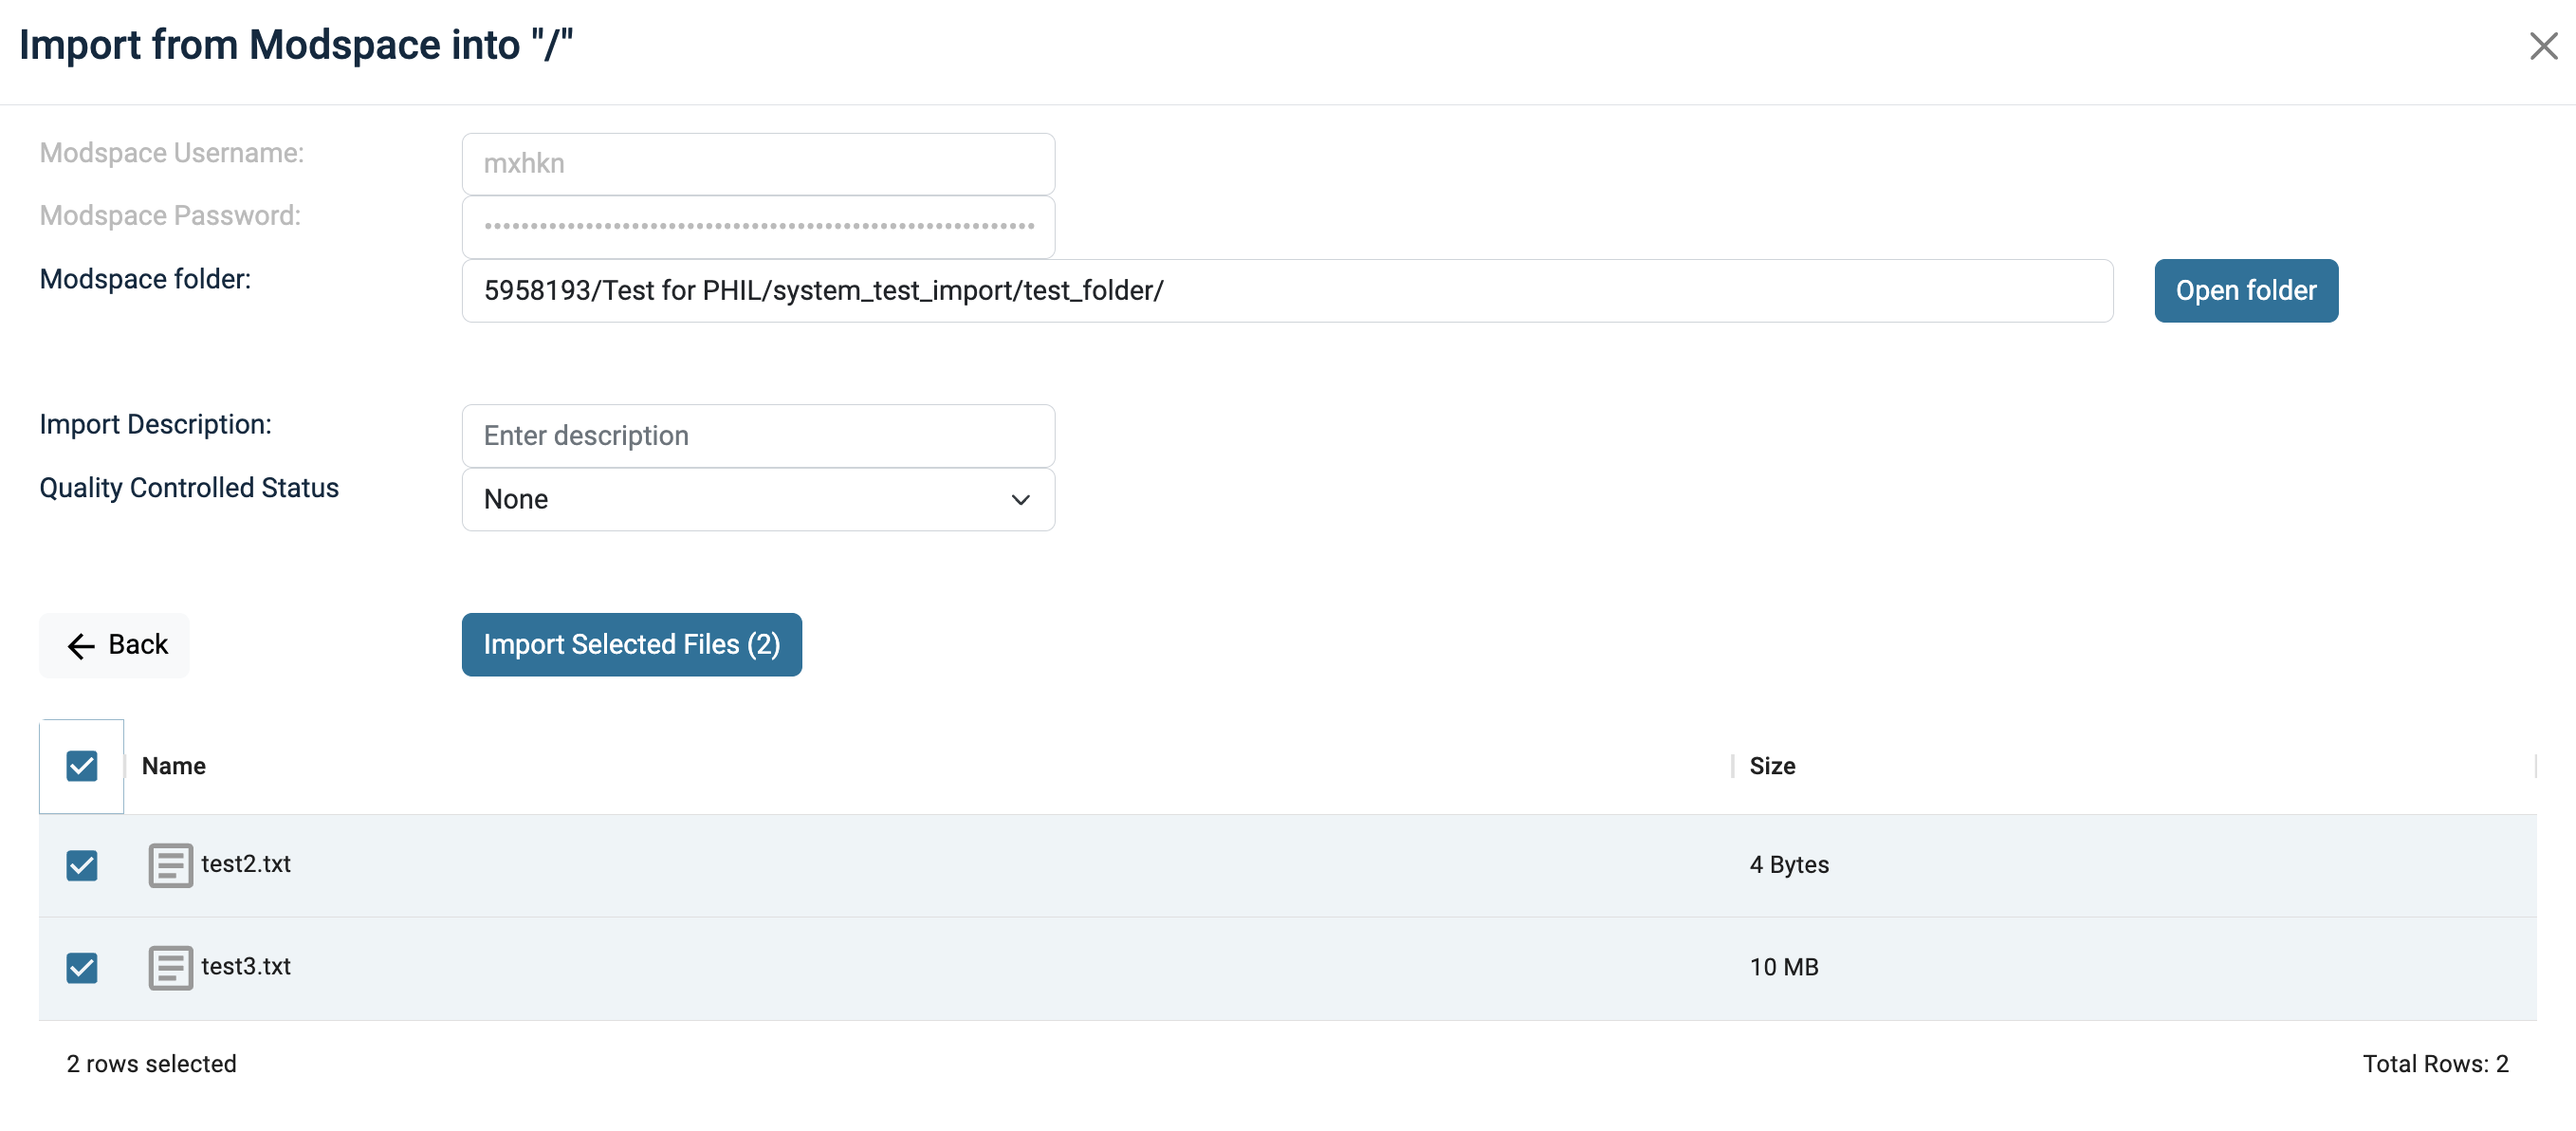This screenshot has width=2576, height=1131.
Task: Select the test2.txt file name
Action: [246, 864]
